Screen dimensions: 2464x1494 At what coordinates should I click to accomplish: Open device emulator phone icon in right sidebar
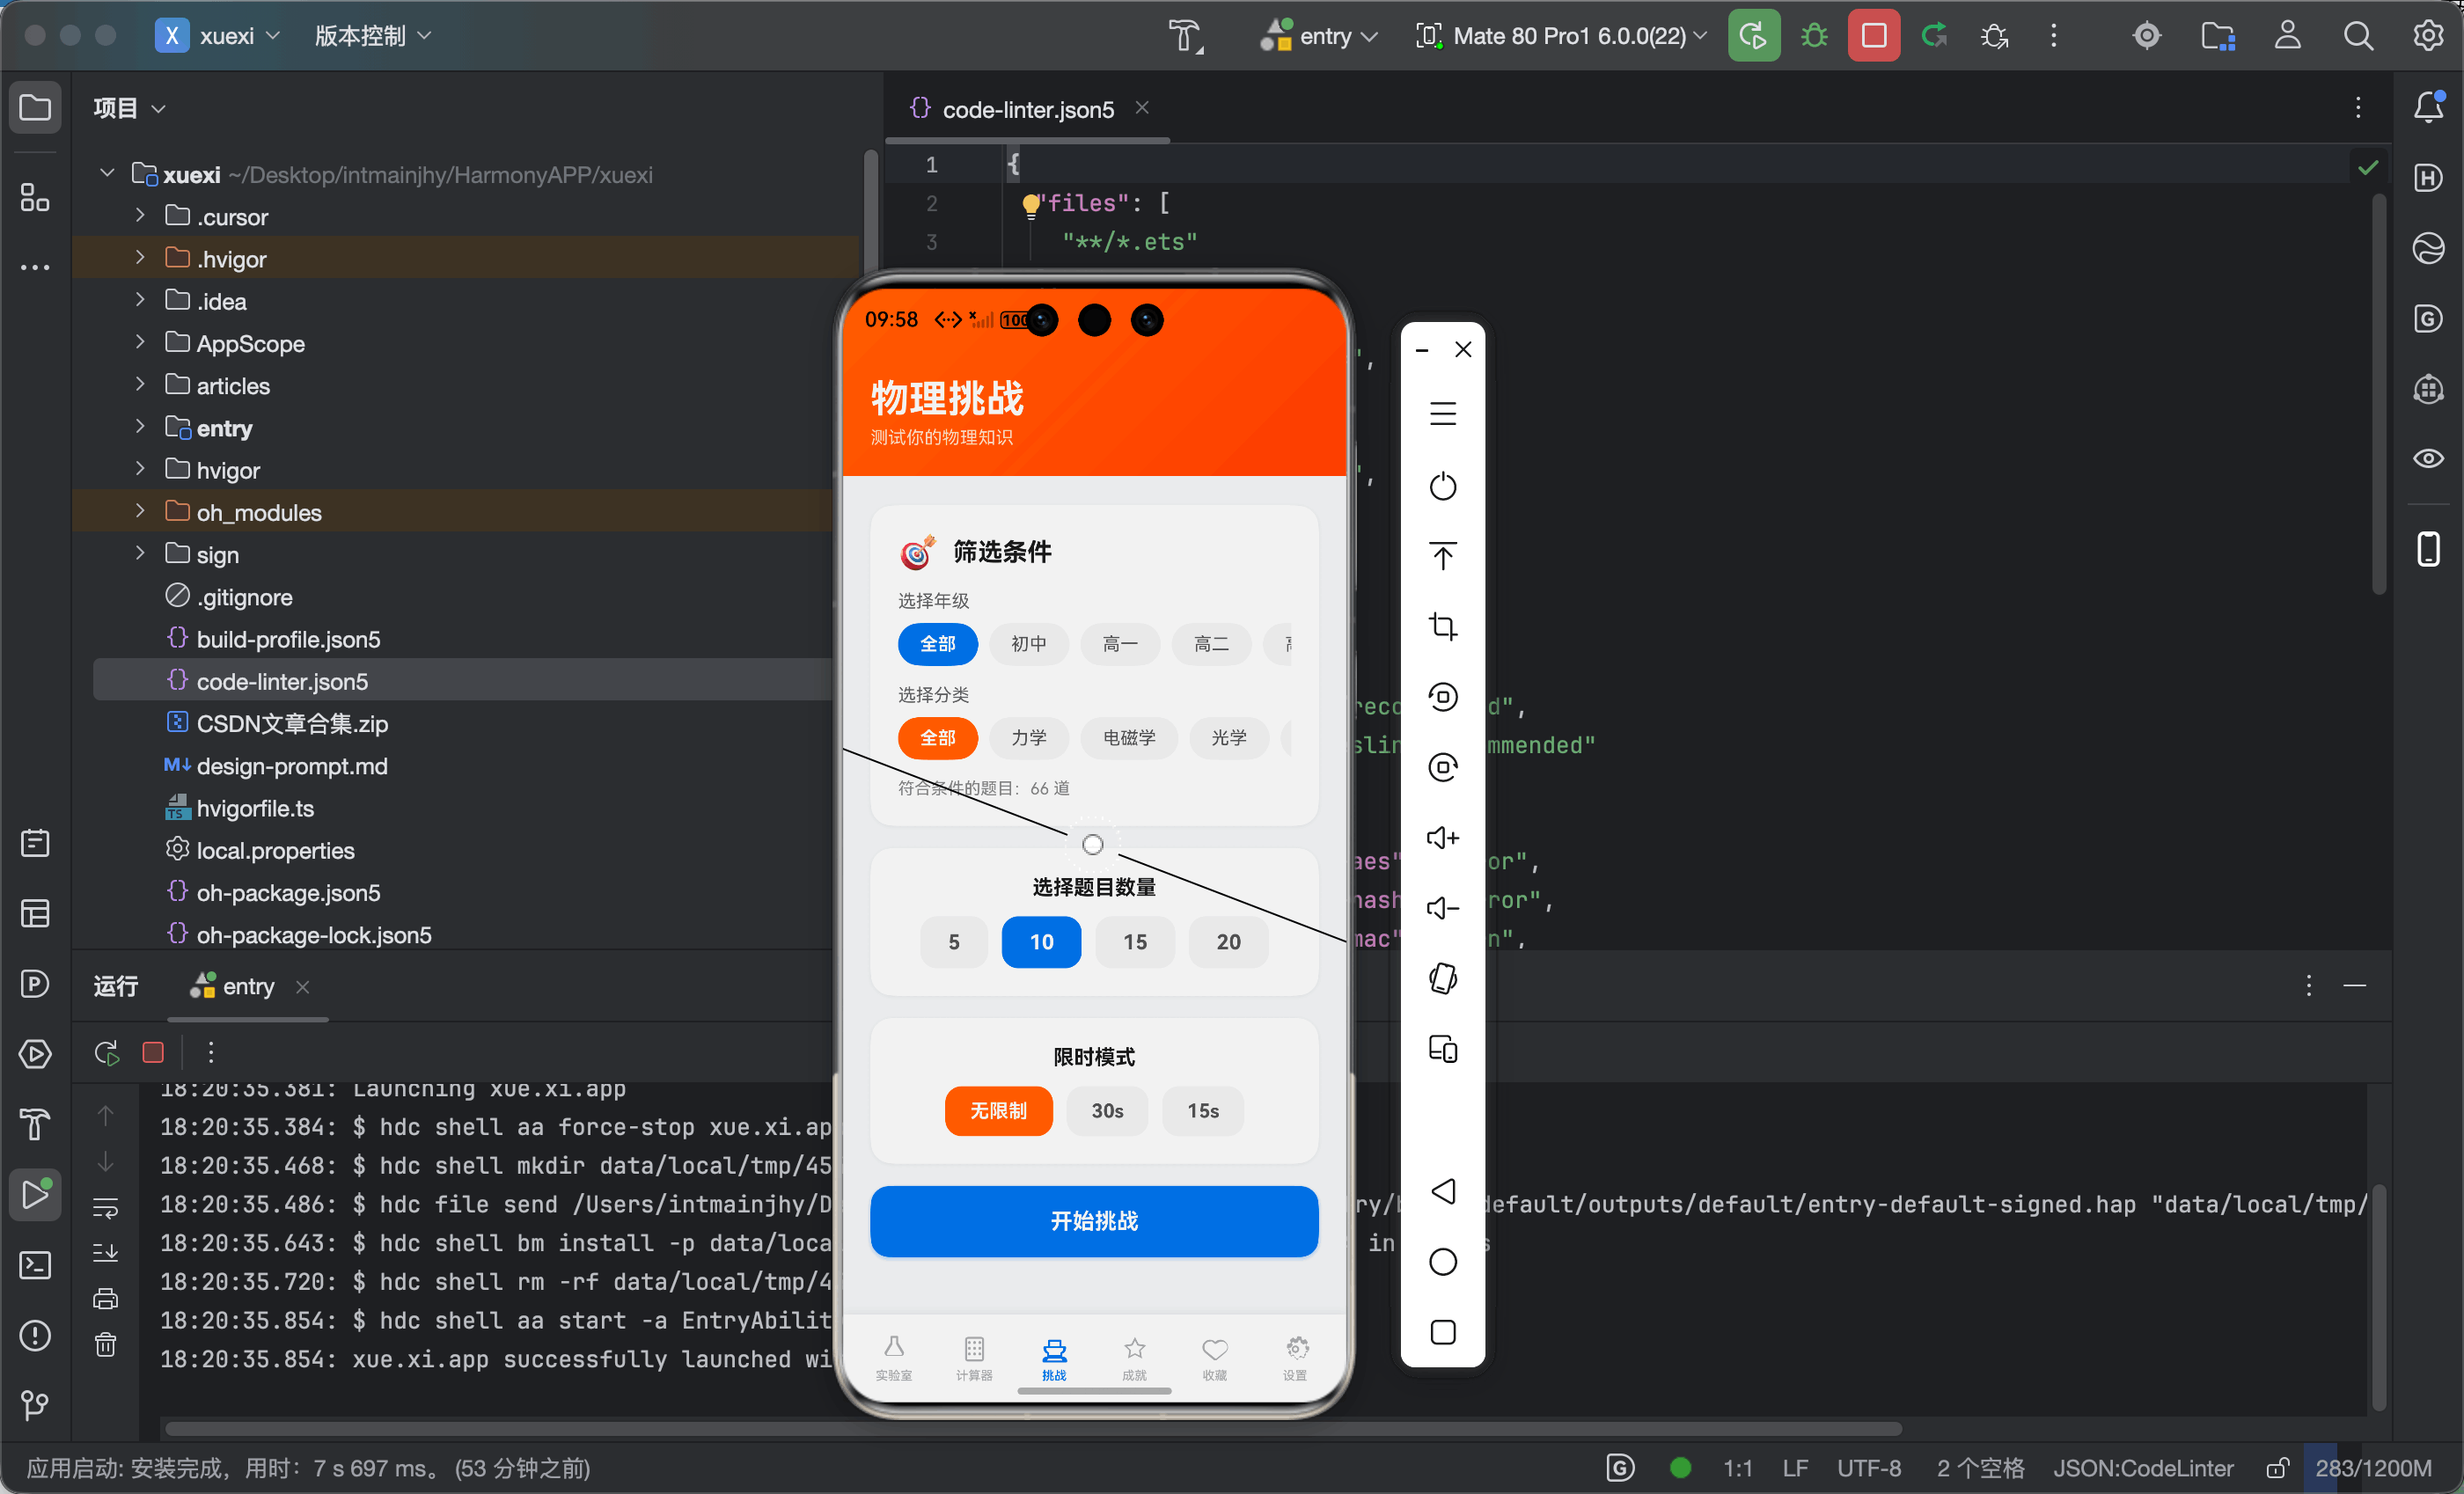coord(2428,549)
